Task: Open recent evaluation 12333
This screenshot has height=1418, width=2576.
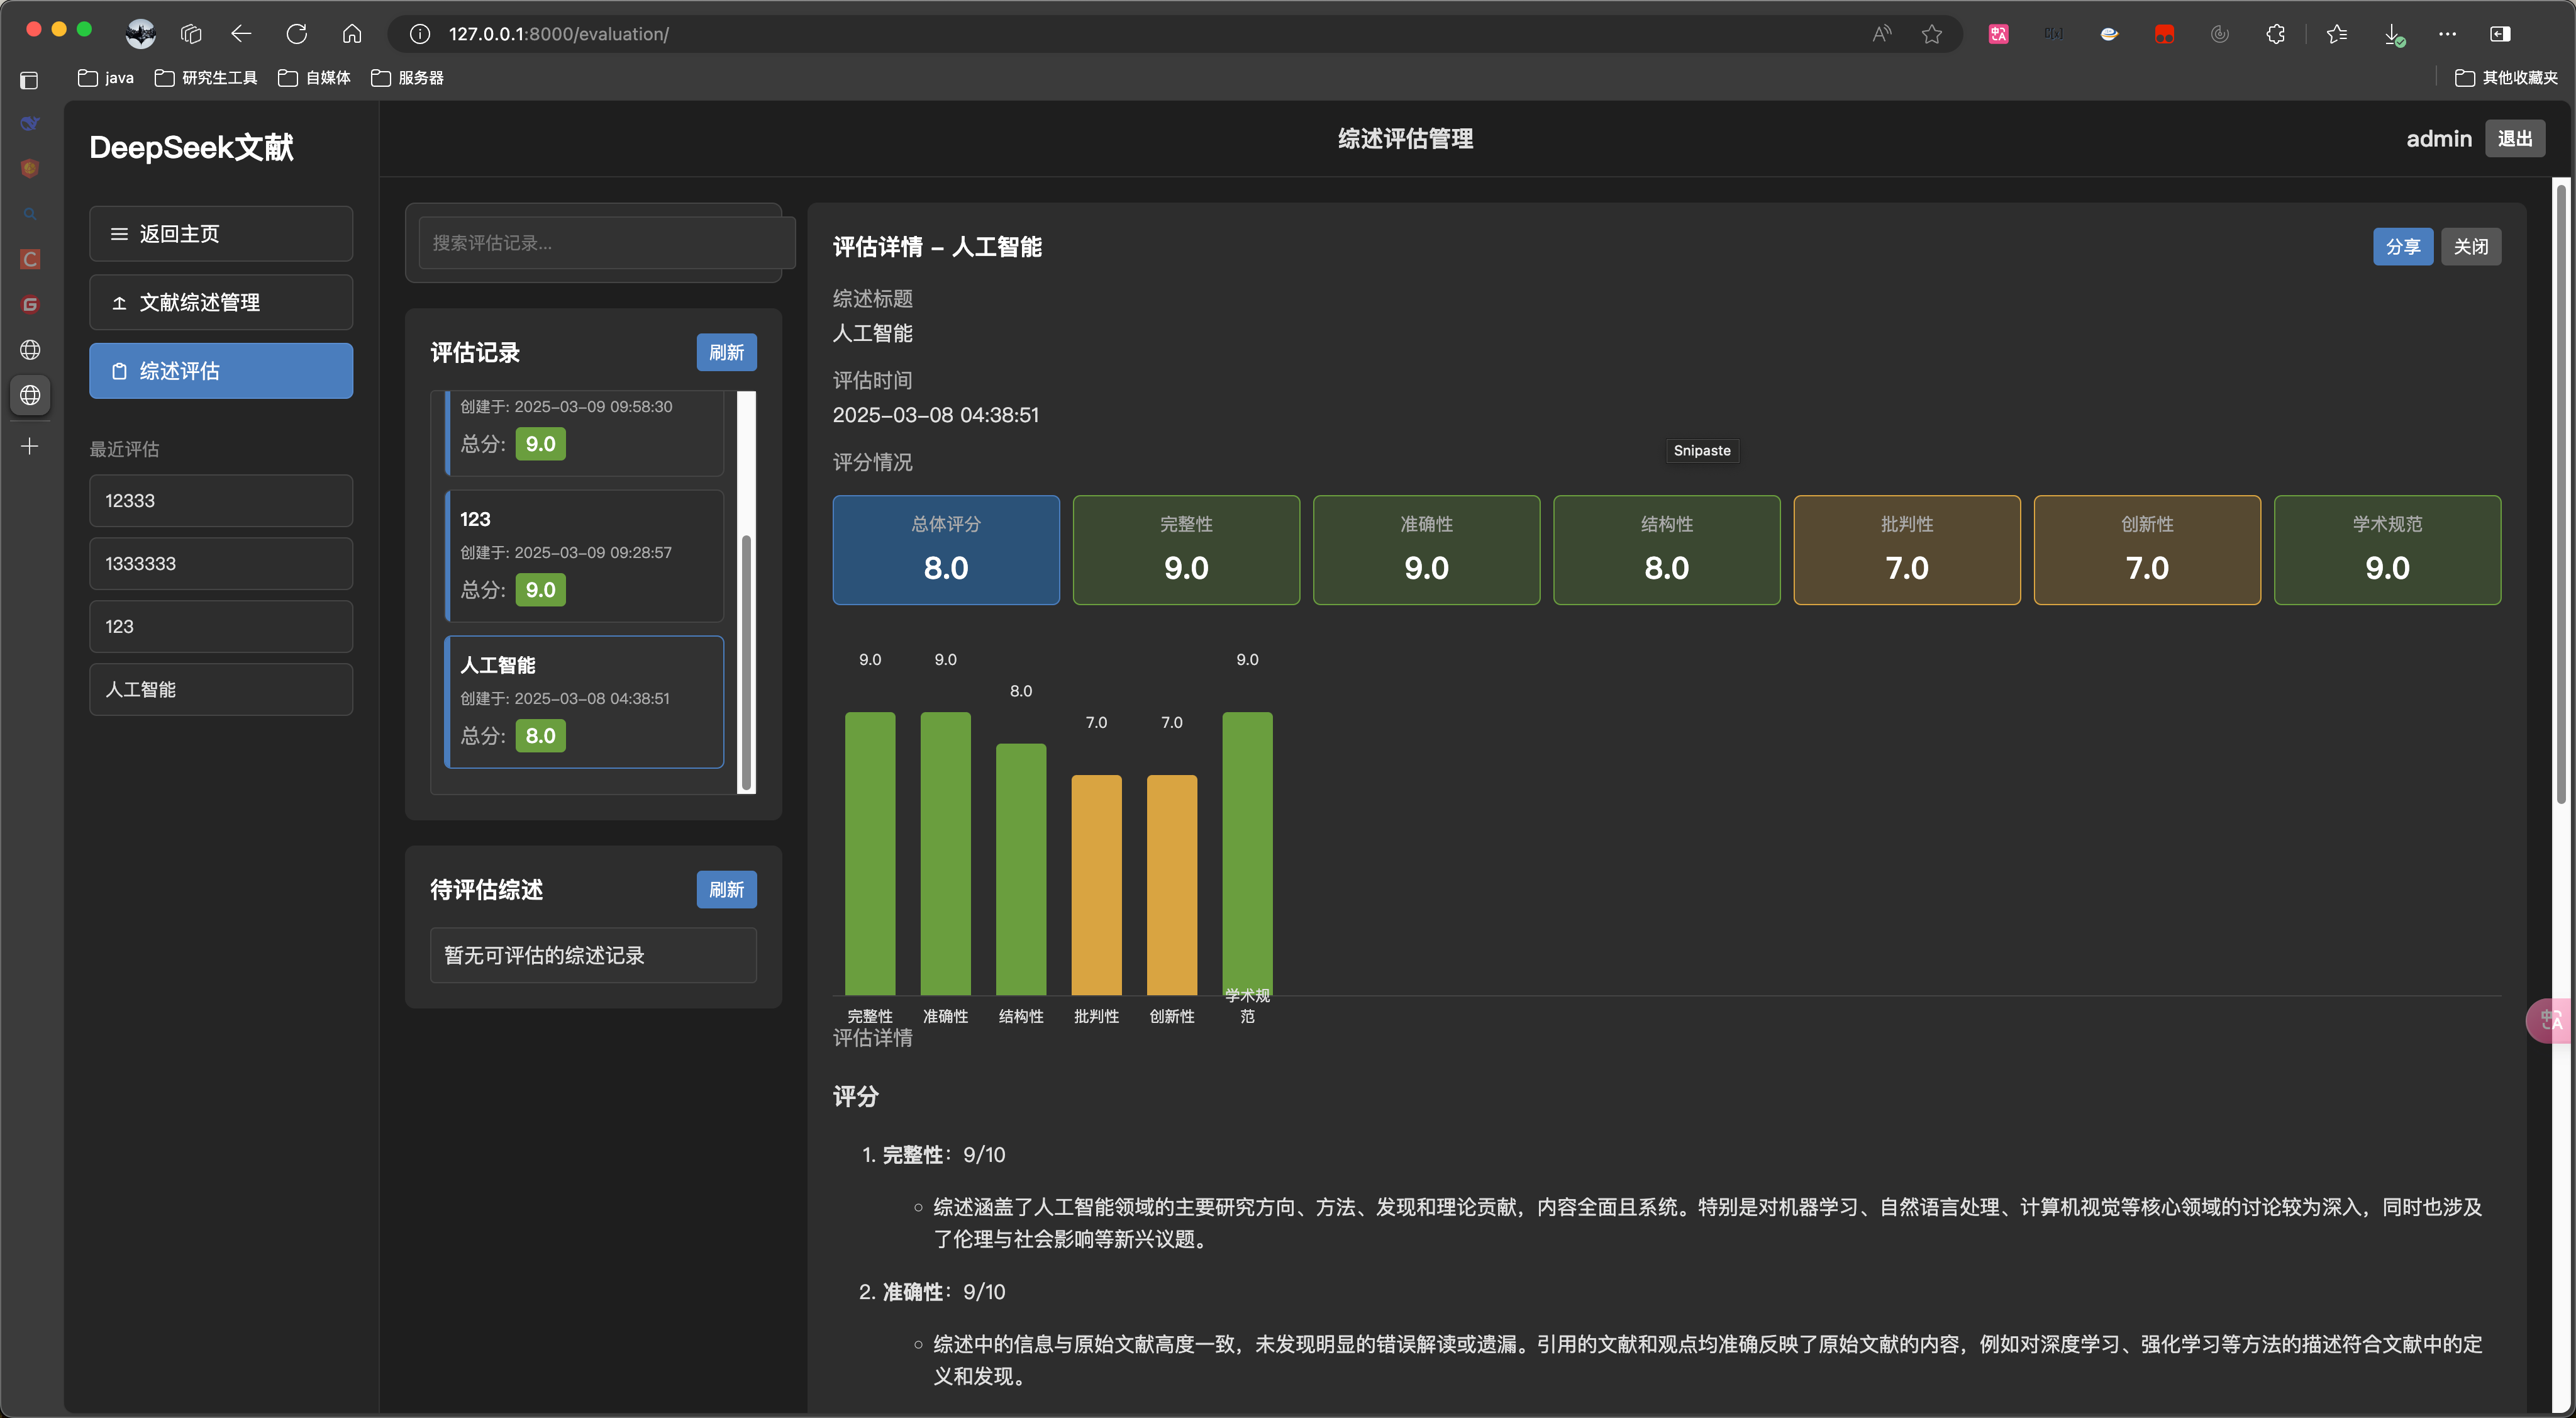Action: (221, 501)
